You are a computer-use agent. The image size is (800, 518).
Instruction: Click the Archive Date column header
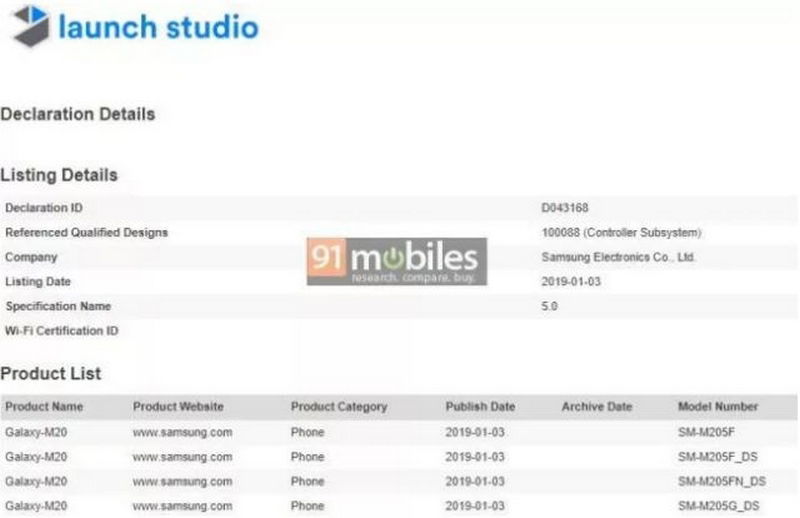tap(597, 407)
